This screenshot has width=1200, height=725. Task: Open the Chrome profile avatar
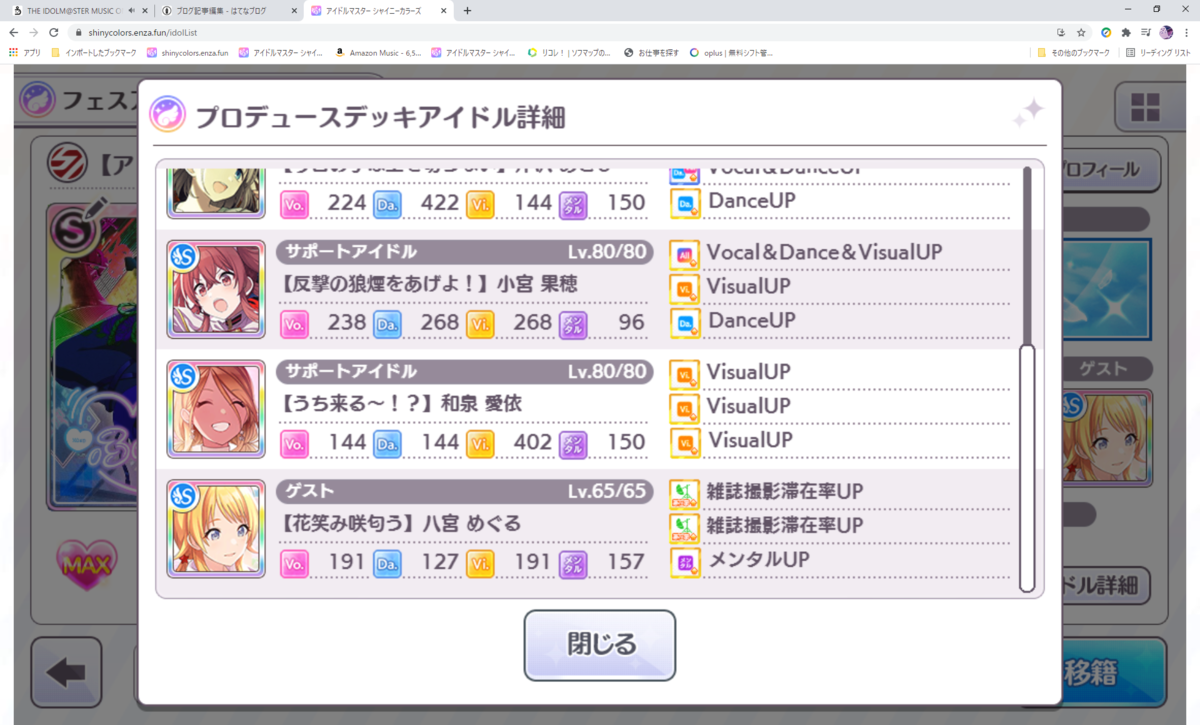[x=1166, y=32]
